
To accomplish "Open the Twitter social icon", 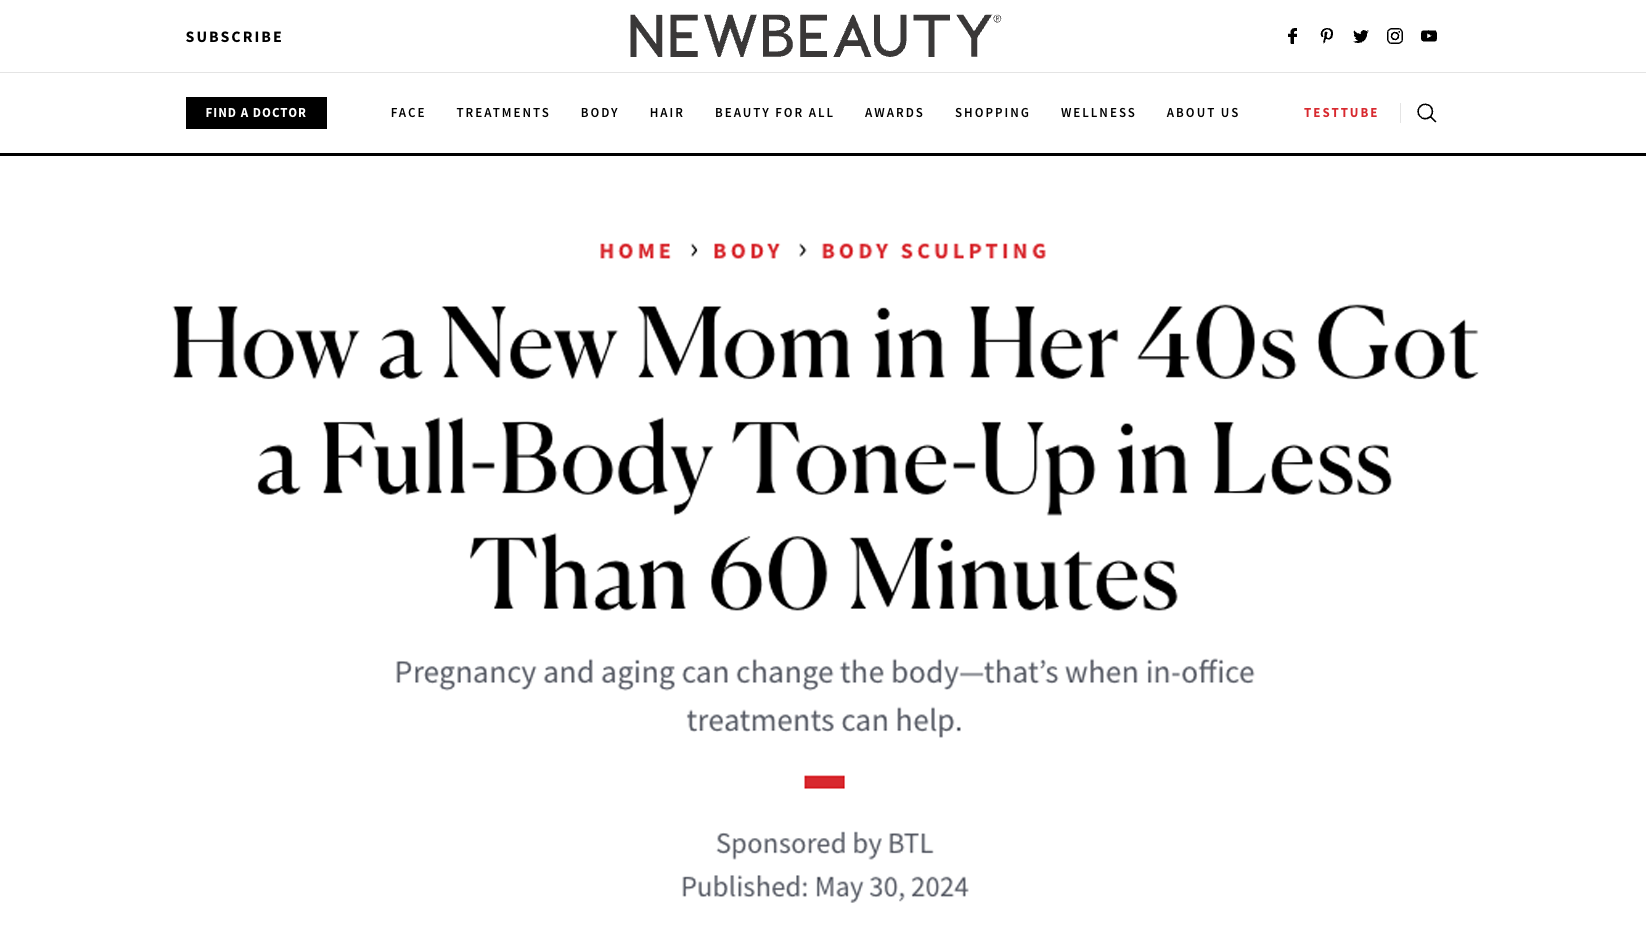I will (x=1360, y=36).
